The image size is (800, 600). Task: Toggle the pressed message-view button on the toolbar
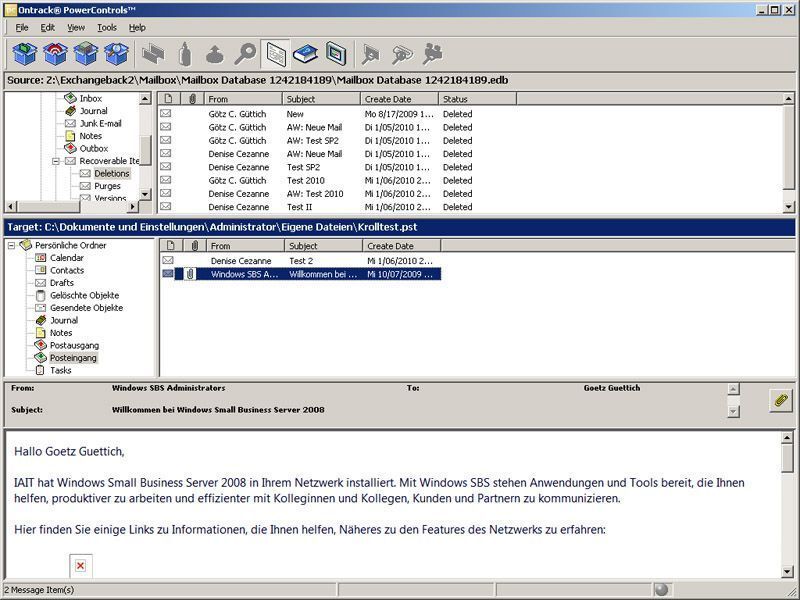point(278,53)
